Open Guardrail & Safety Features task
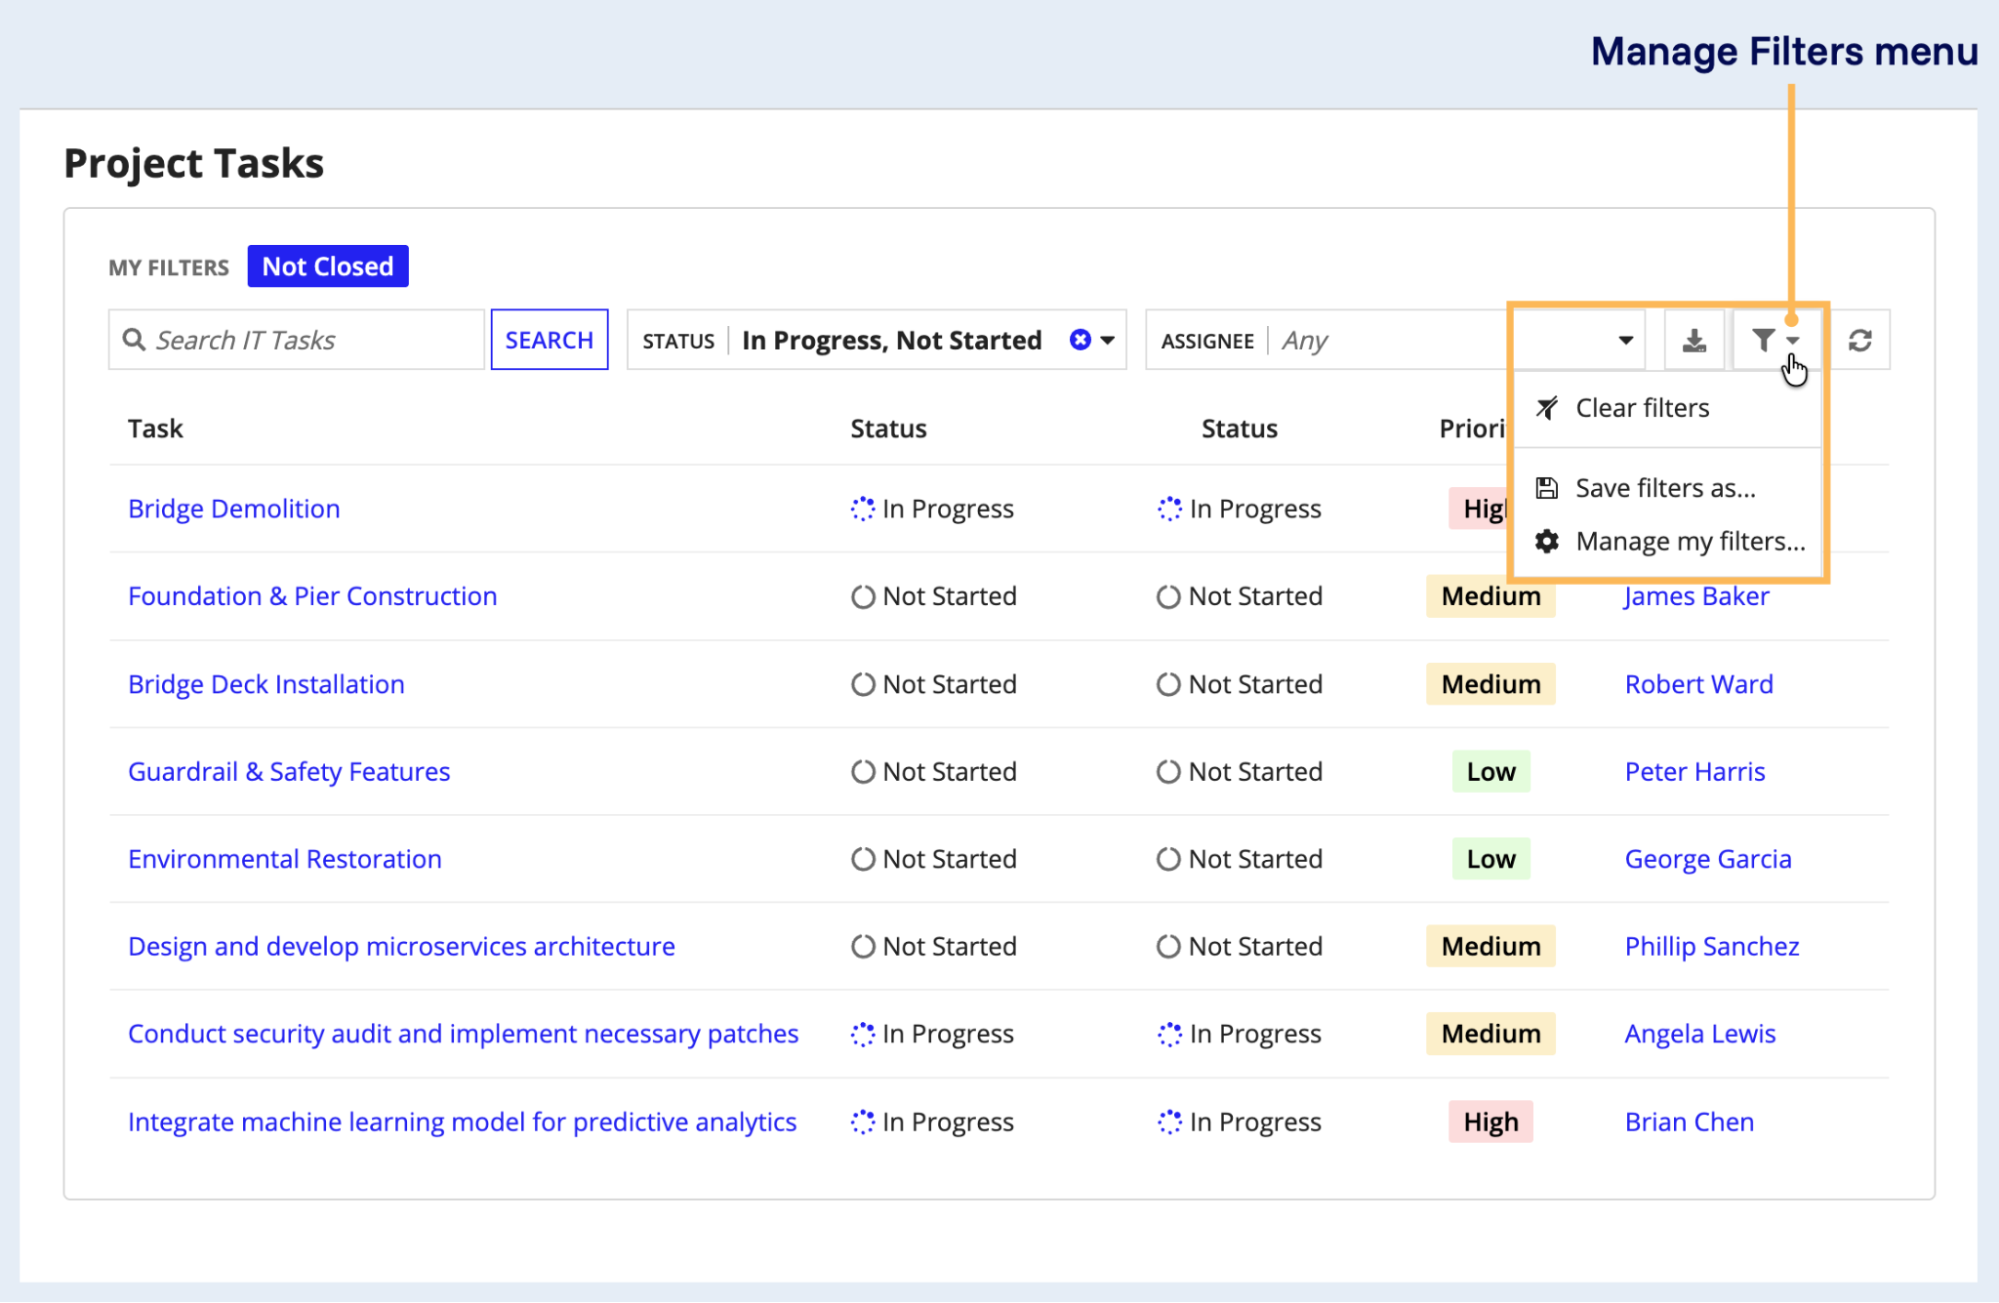The width and height of the screenshot is (1999, 1303). click(x=289, y=771)
